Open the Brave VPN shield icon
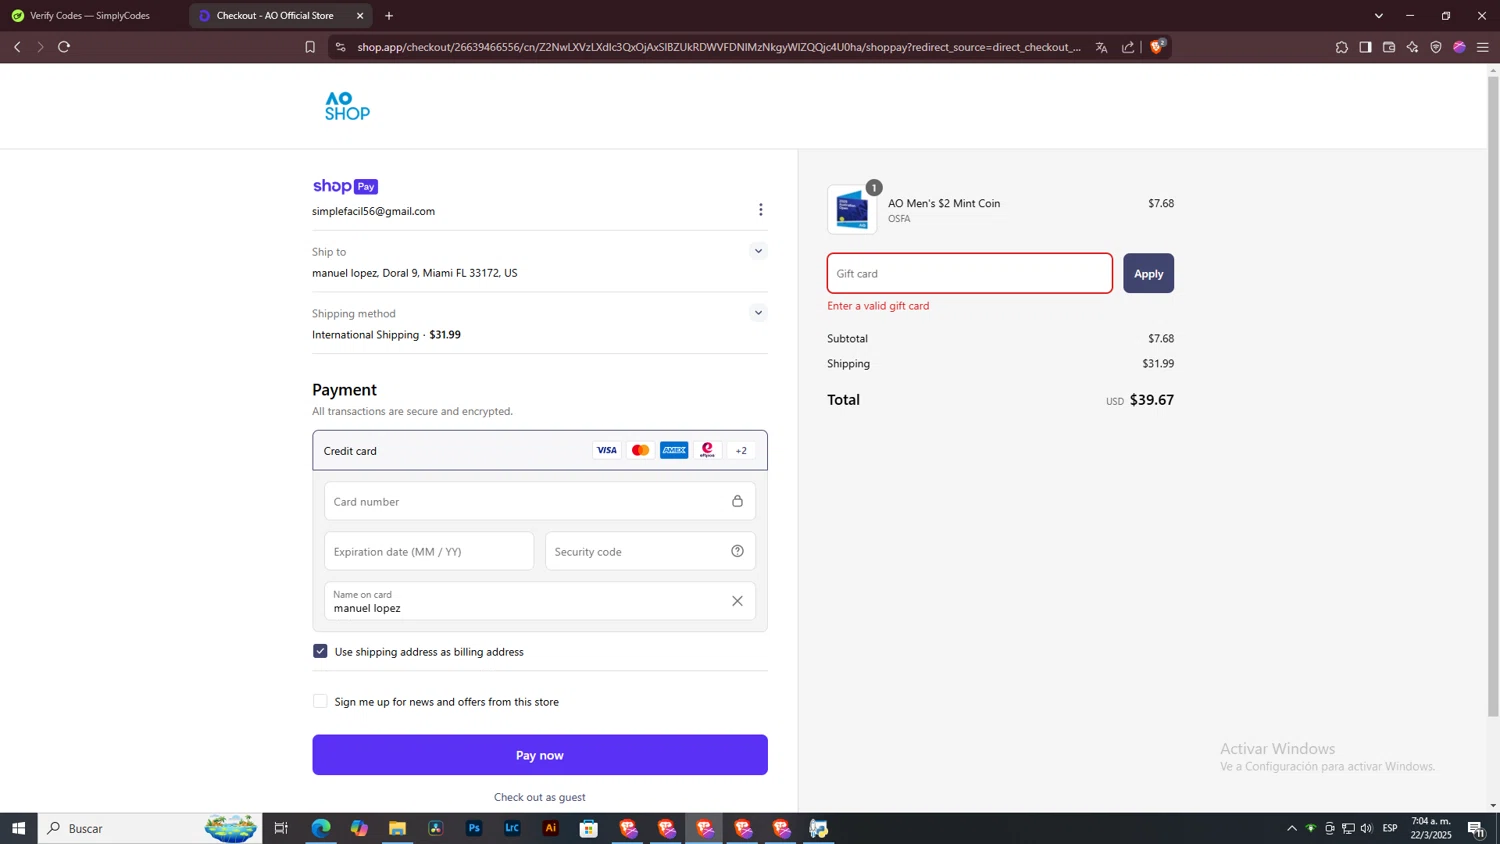Viewport: 1500px width, 844px height. pyautogui.click(x=1436, y=47)
